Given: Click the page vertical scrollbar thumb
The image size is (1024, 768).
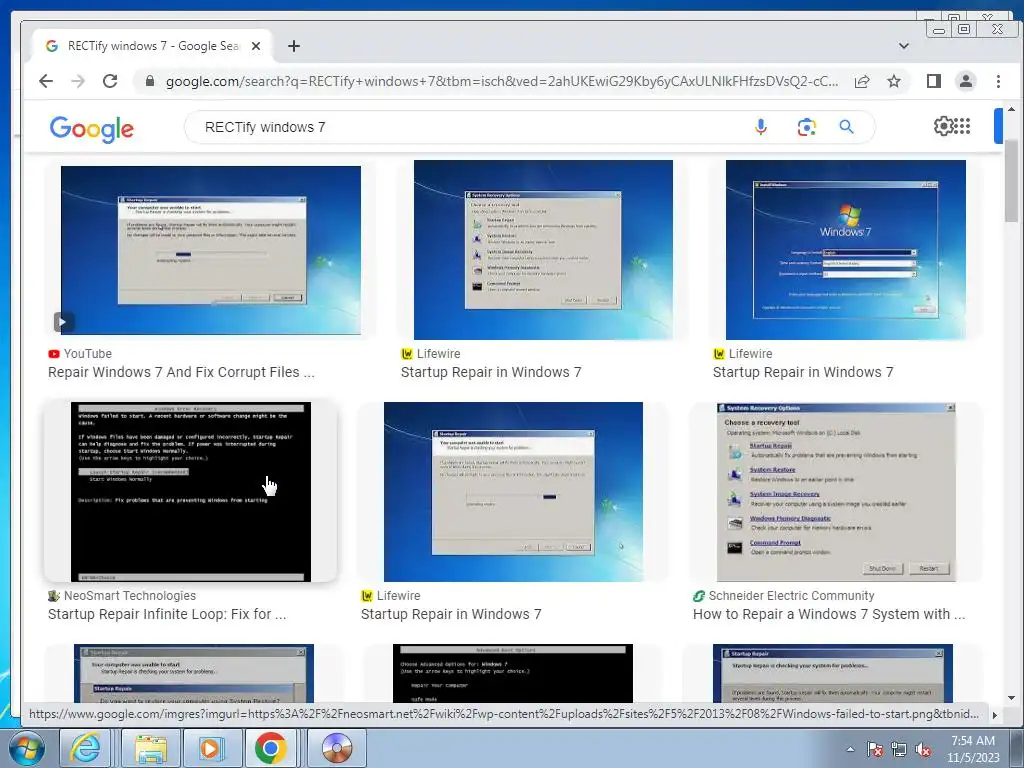Looking at the screenshot, I should point(1011,180).
